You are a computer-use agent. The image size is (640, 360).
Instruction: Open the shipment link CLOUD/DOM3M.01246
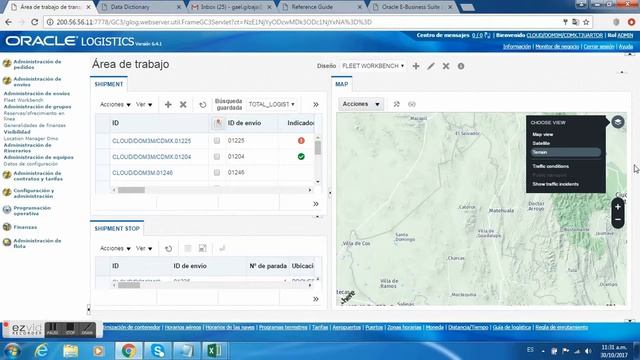142,173
